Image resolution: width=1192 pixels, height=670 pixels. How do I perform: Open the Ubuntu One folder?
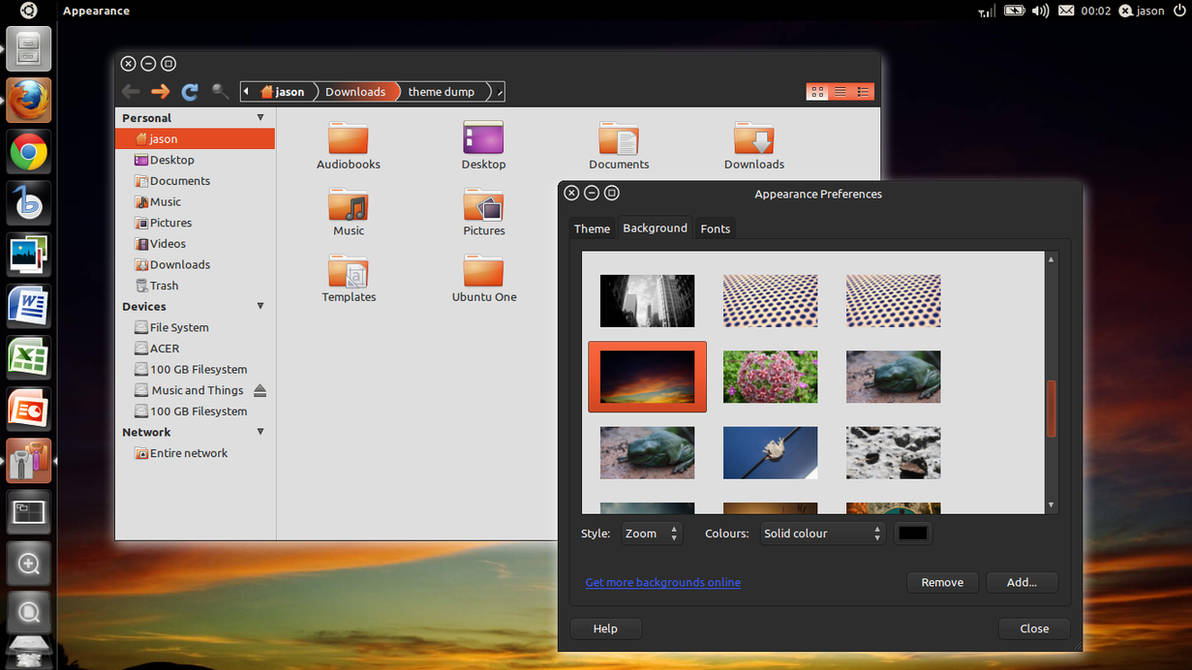(483, 278)
